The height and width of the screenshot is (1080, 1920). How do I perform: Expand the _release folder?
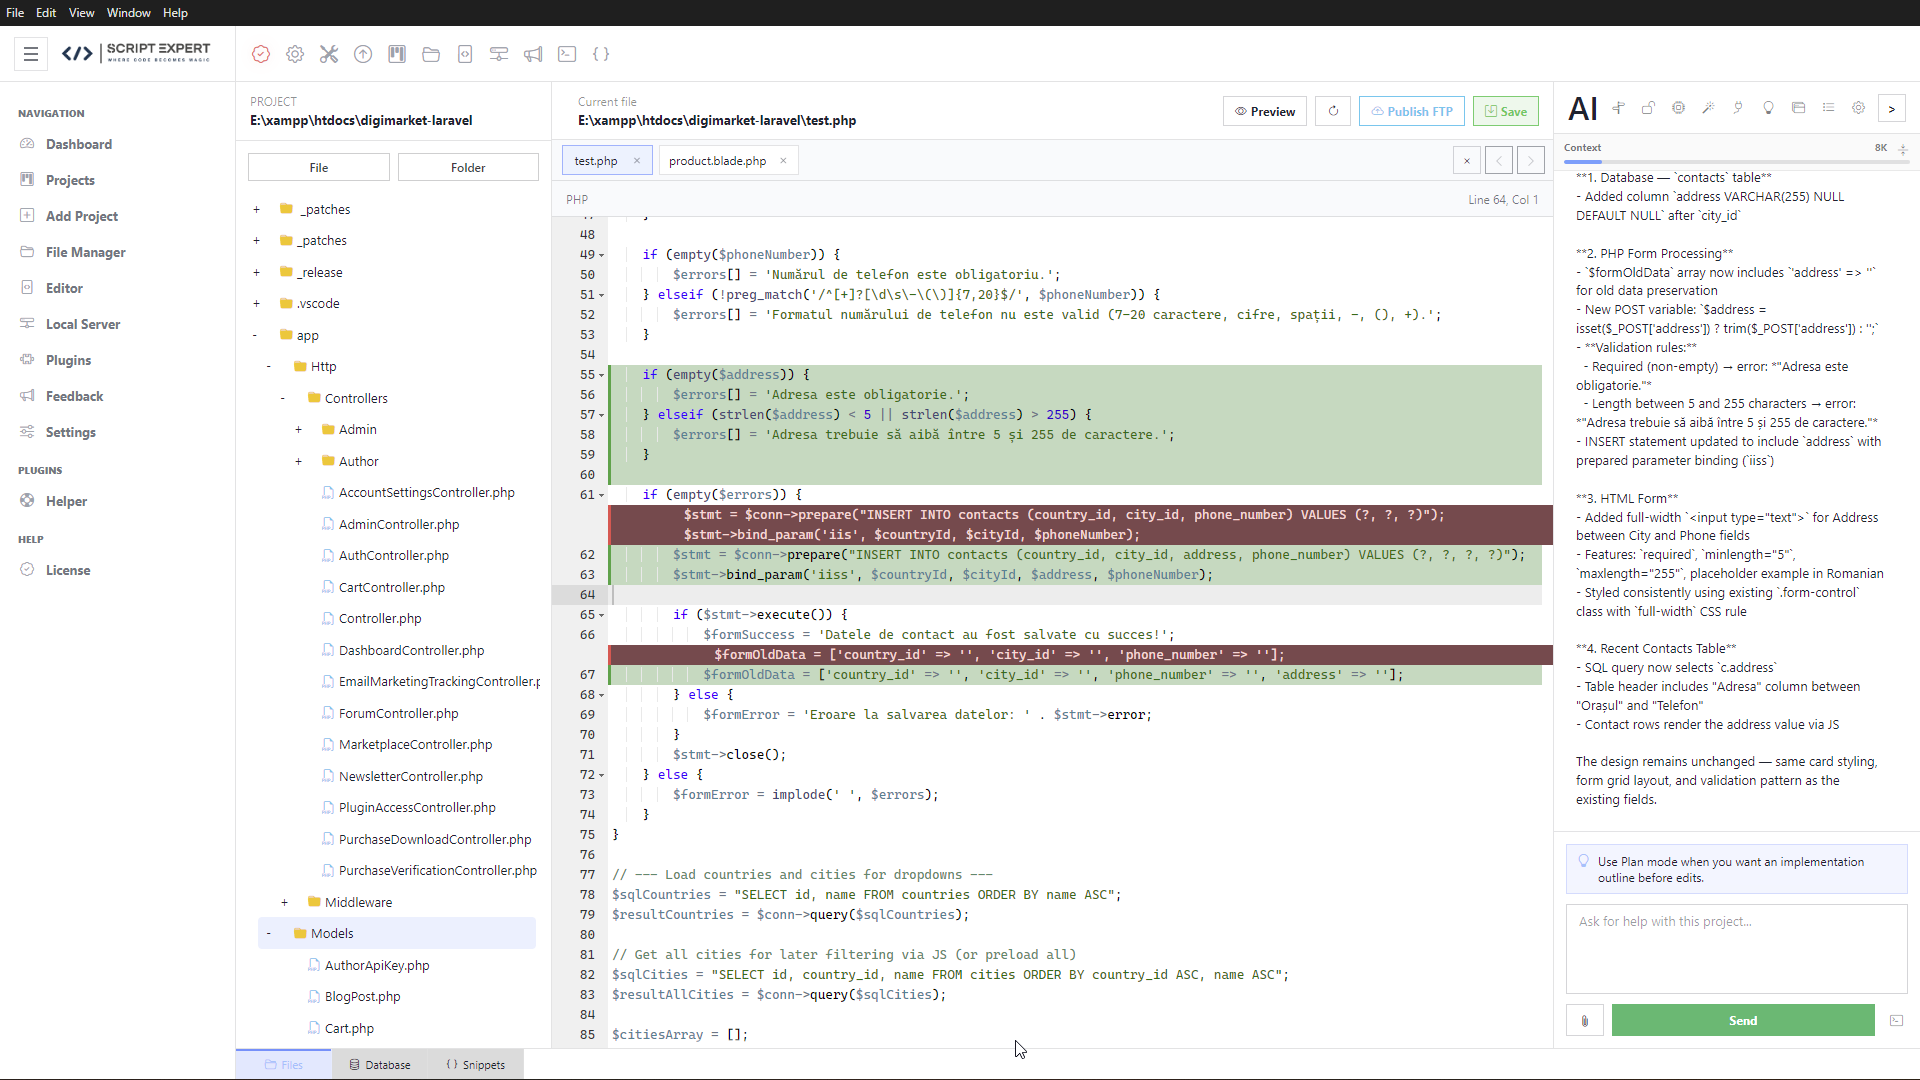tap(256, 272)
